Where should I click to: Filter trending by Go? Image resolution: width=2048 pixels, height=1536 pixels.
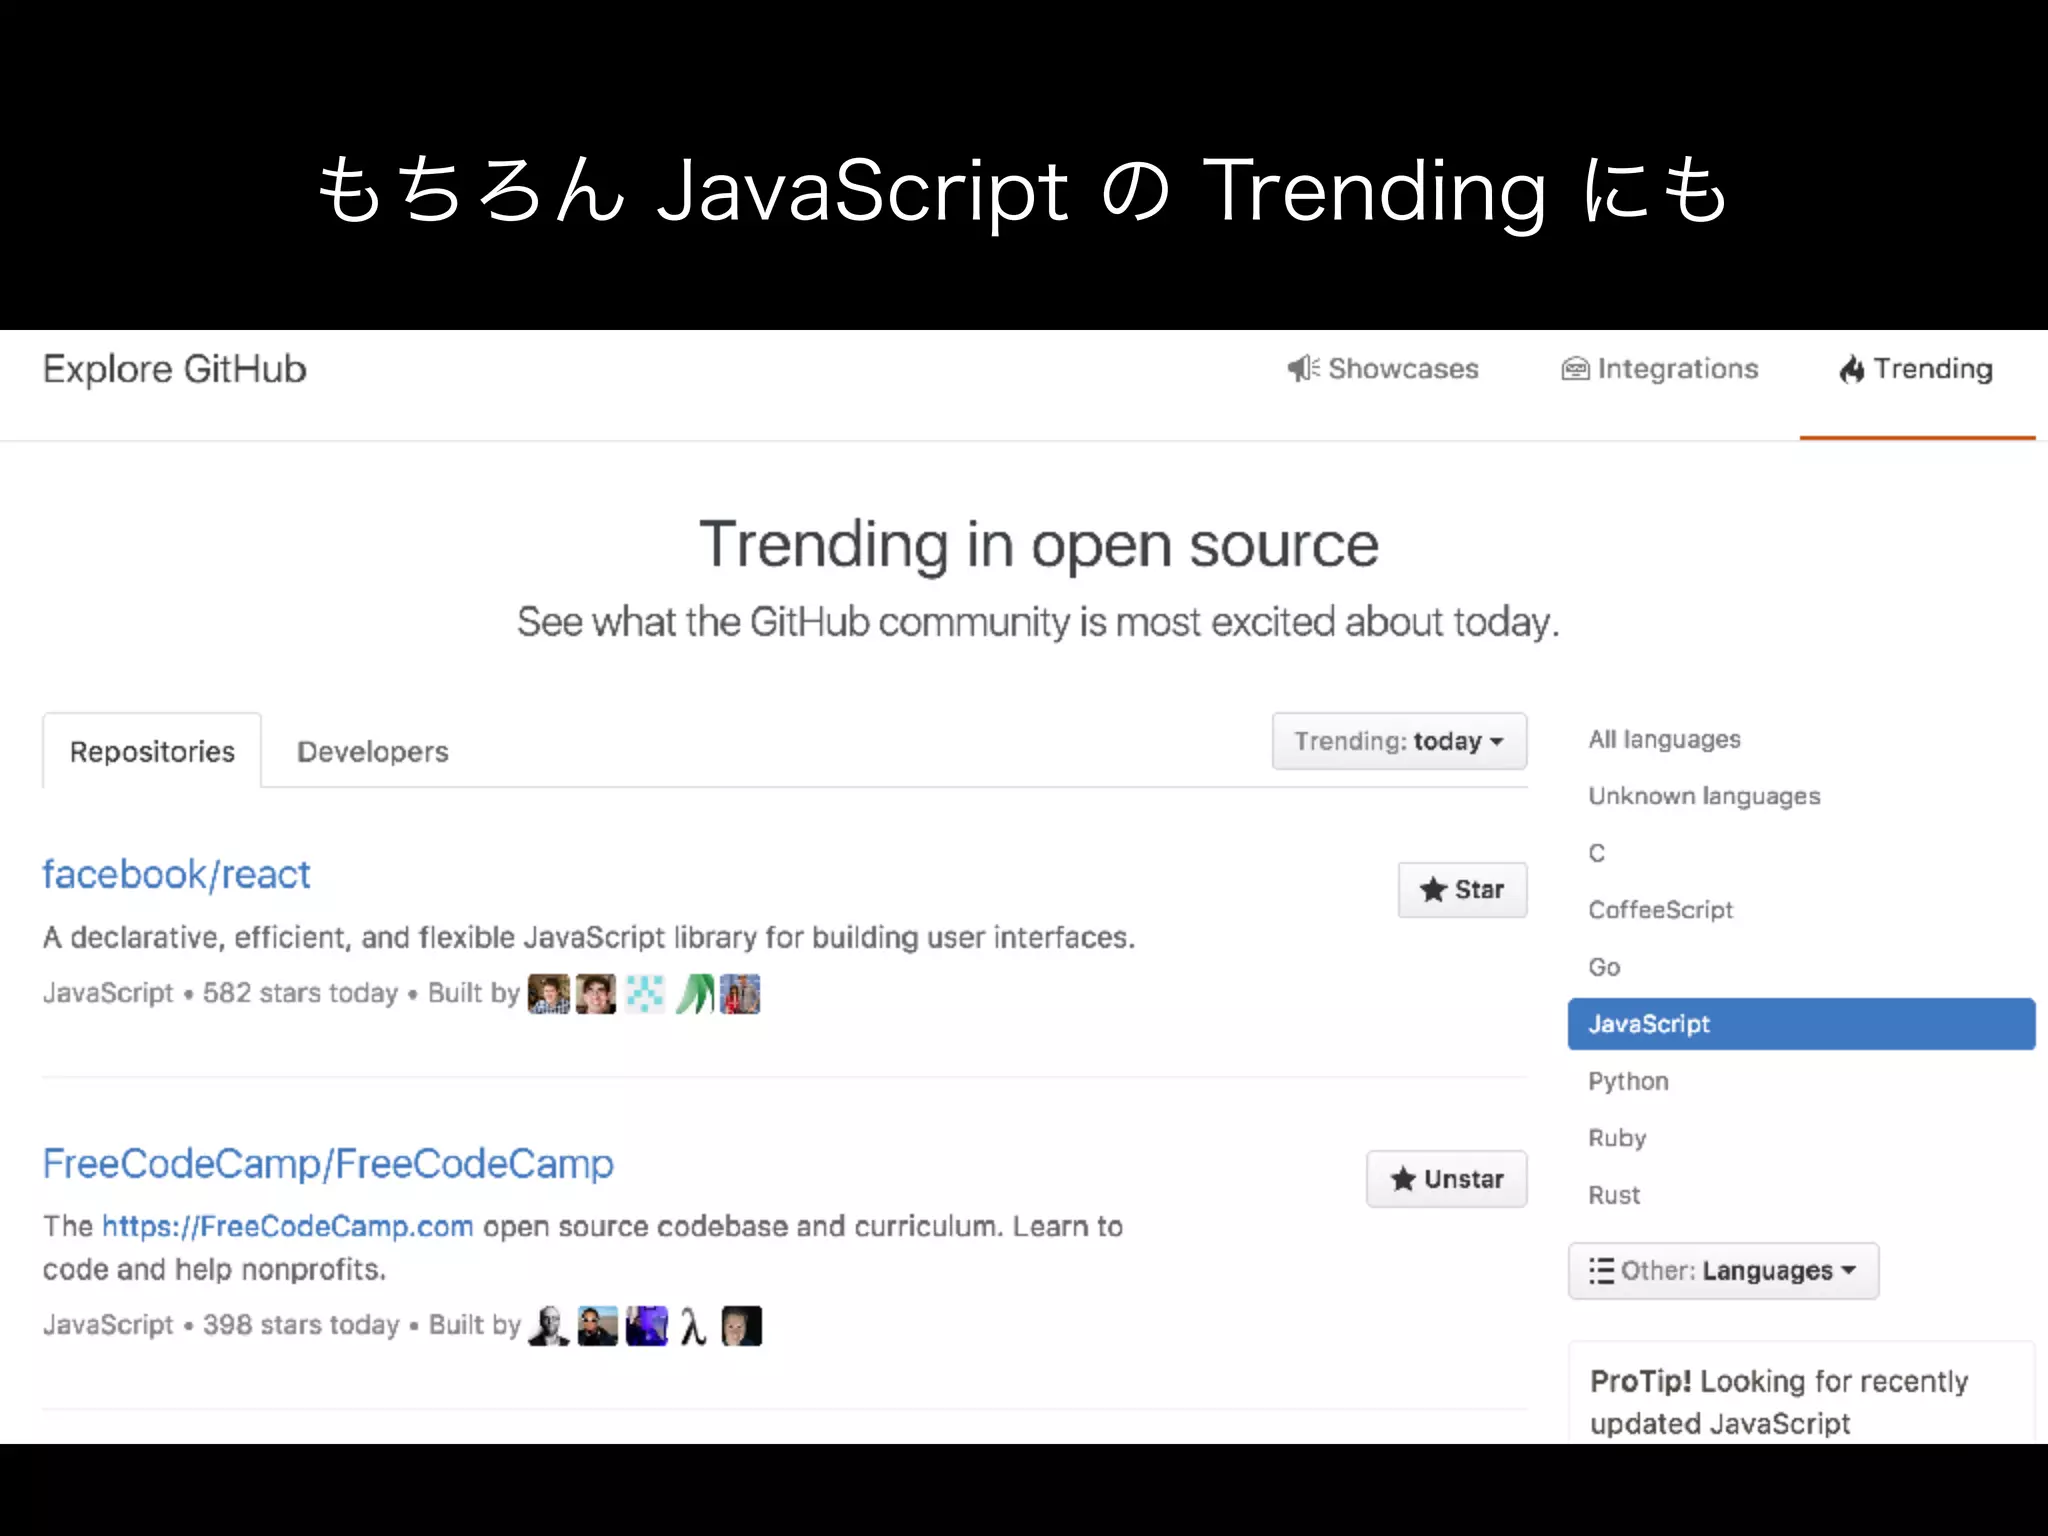tap(1604, 967)
